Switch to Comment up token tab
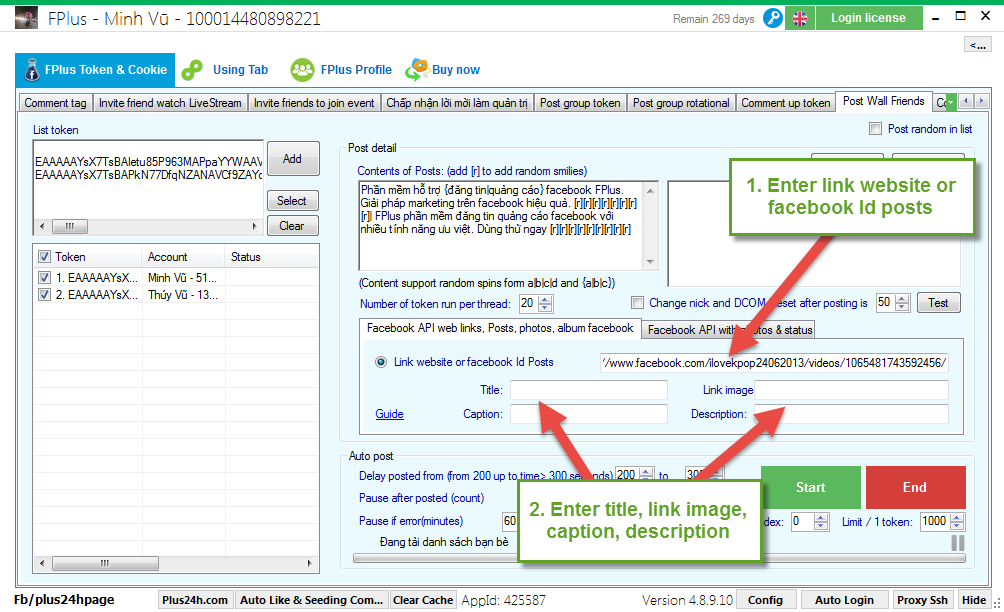This screenshot has height=612, width=1004. pos(786,103)
